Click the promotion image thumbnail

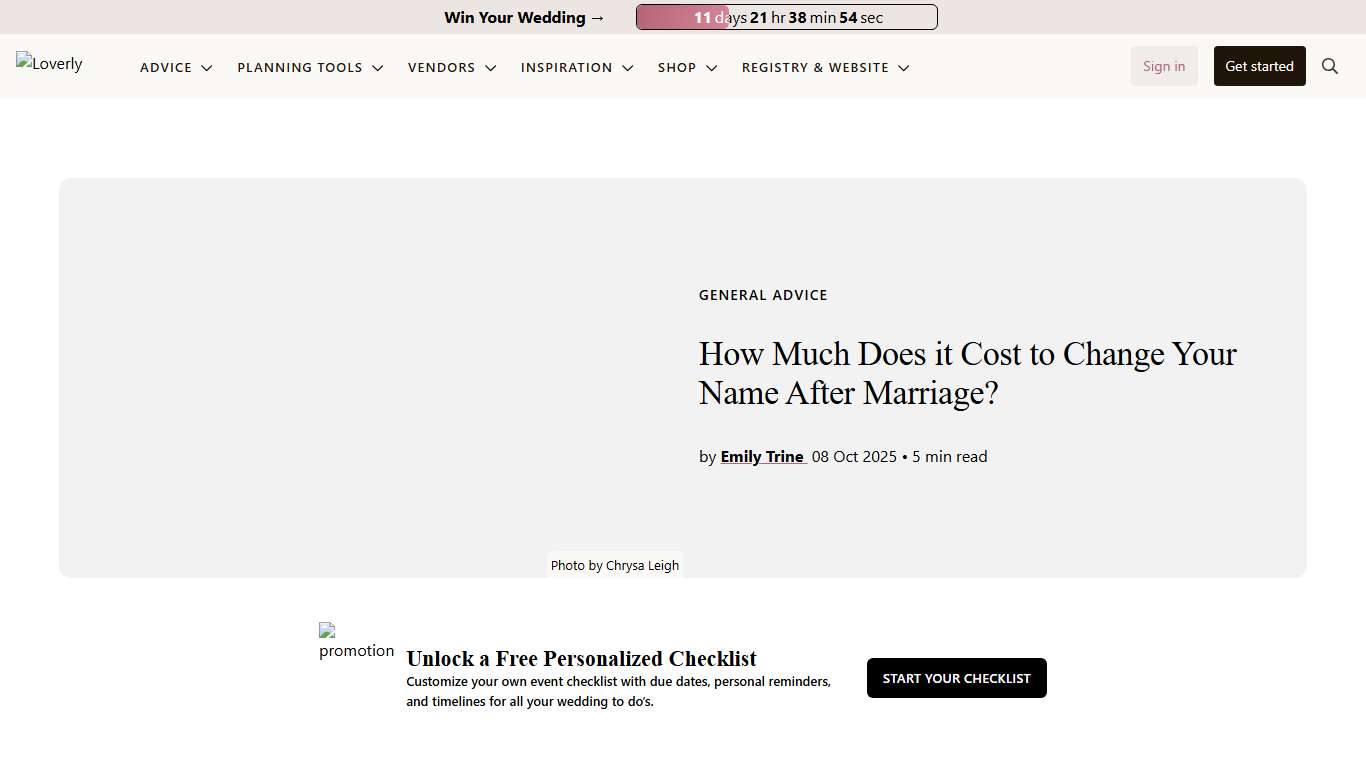[x=356, y=641]
